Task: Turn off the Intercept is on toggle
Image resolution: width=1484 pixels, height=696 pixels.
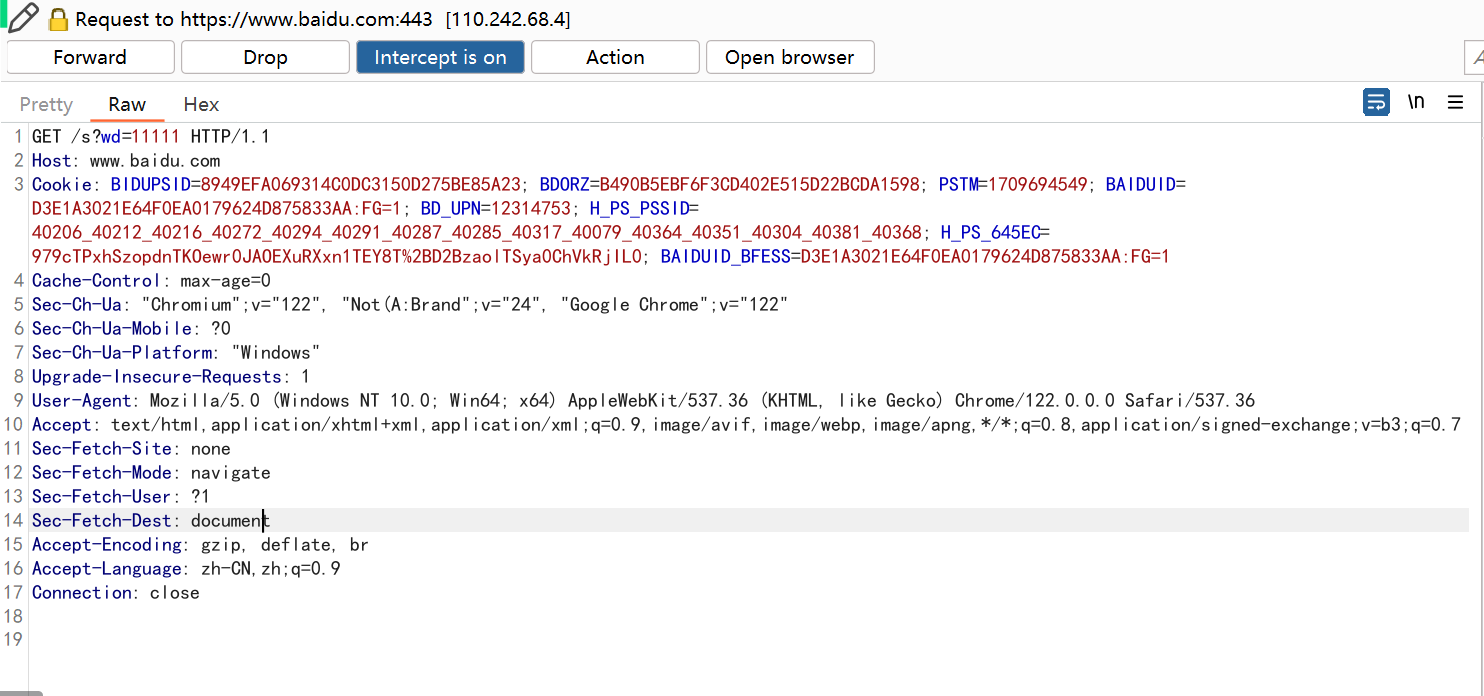Action: point(440,57)
